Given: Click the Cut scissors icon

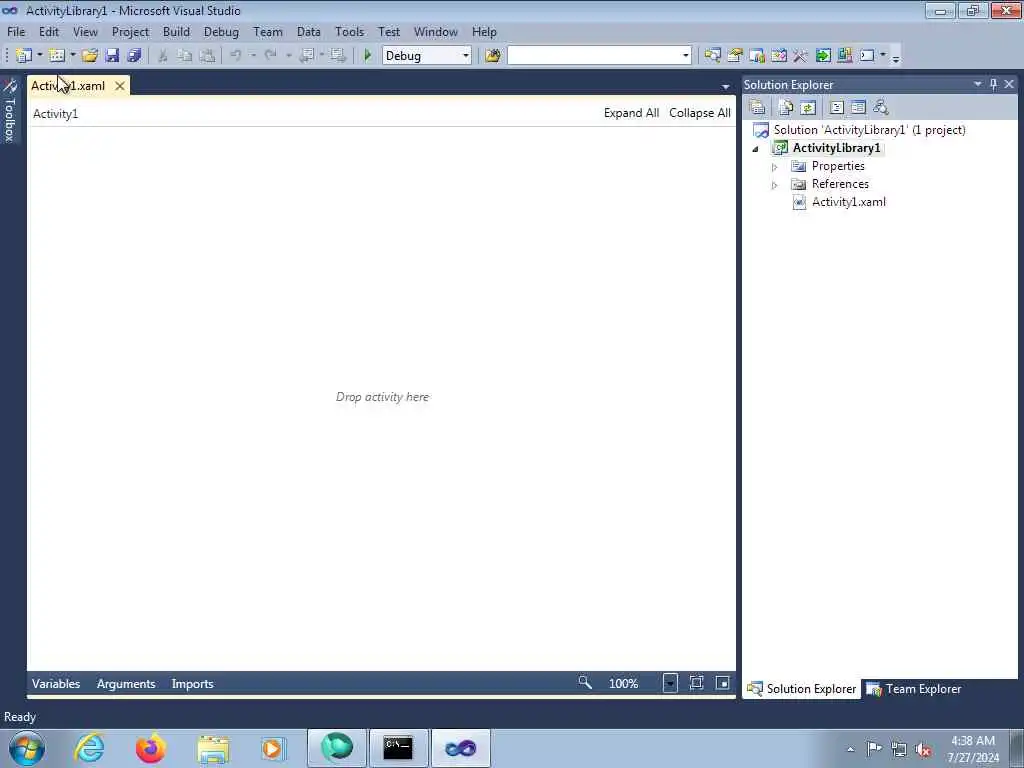Looking at the screenshot, I should pyautogui.click(x=163, y=56).
